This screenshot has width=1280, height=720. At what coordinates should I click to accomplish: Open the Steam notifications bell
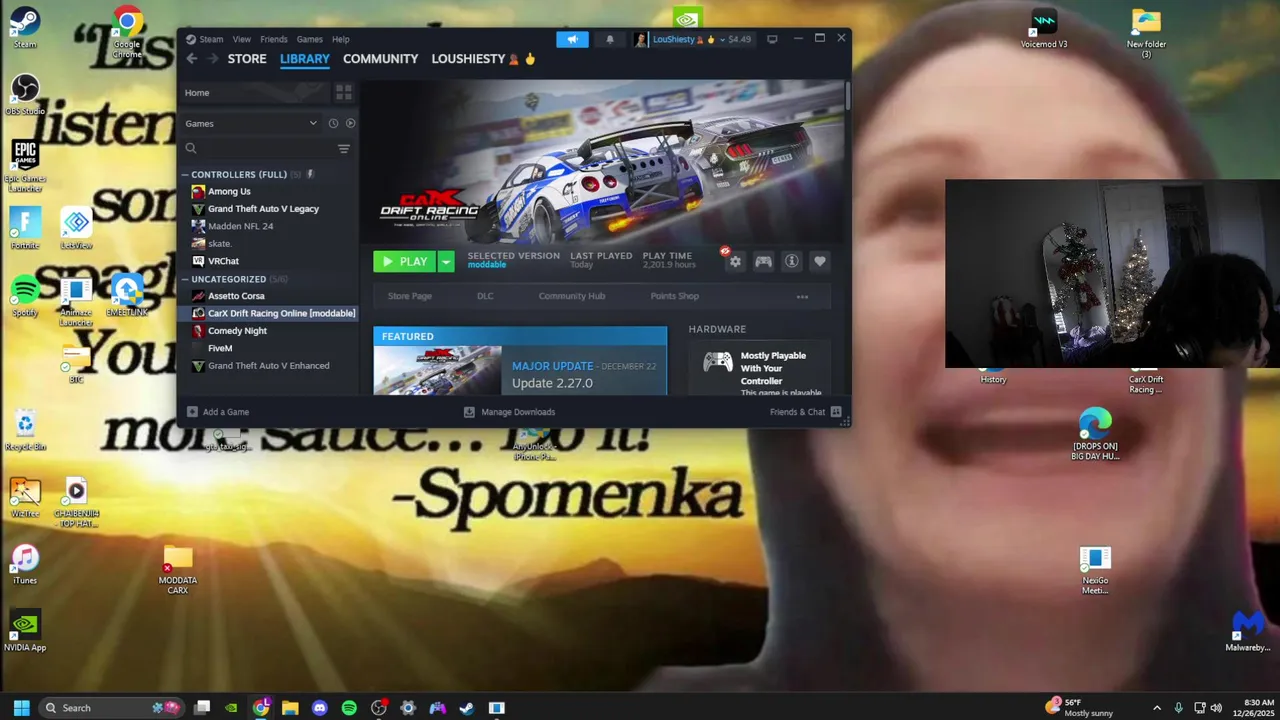click(609, 39)
